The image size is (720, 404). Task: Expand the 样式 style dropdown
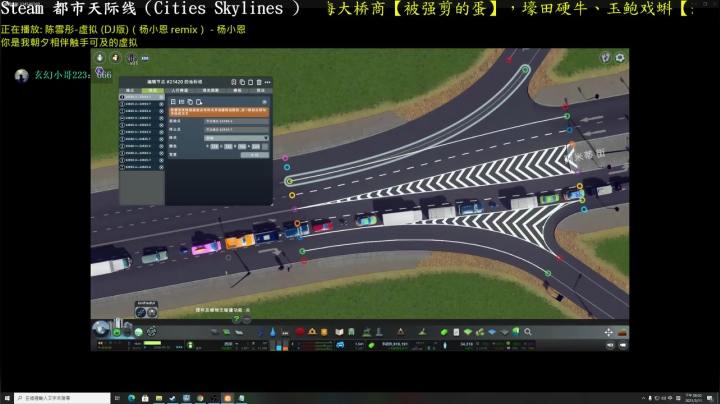pyautogui.click(x=236, y=138)
